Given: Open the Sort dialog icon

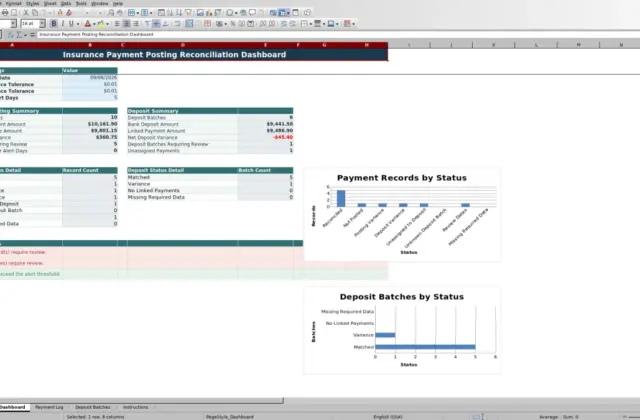Looking at the screenshot, I should [161, 13].
